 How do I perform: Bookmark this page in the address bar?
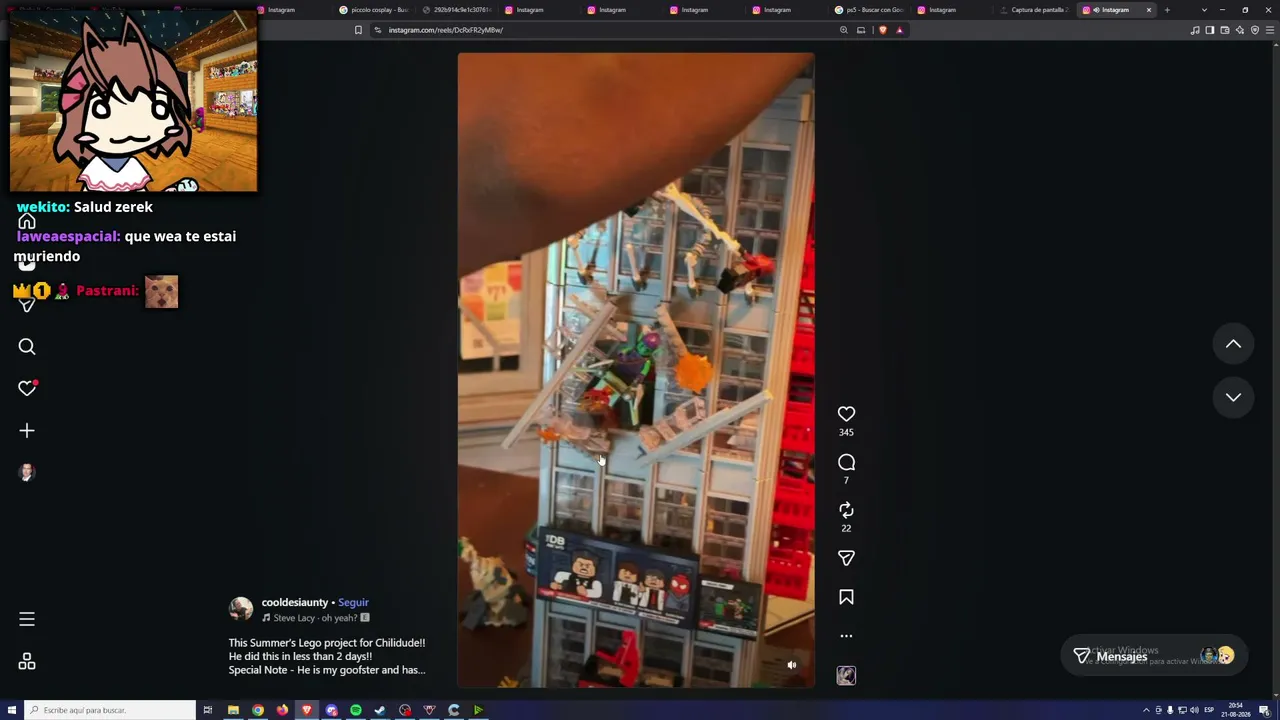[358, 30]
